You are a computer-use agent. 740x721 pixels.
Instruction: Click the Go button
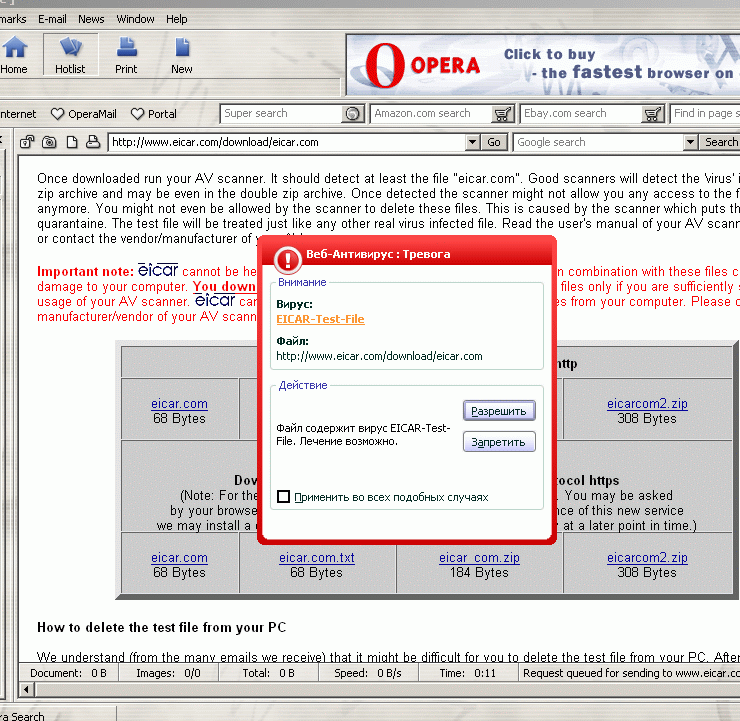click(x=494, y=142)
